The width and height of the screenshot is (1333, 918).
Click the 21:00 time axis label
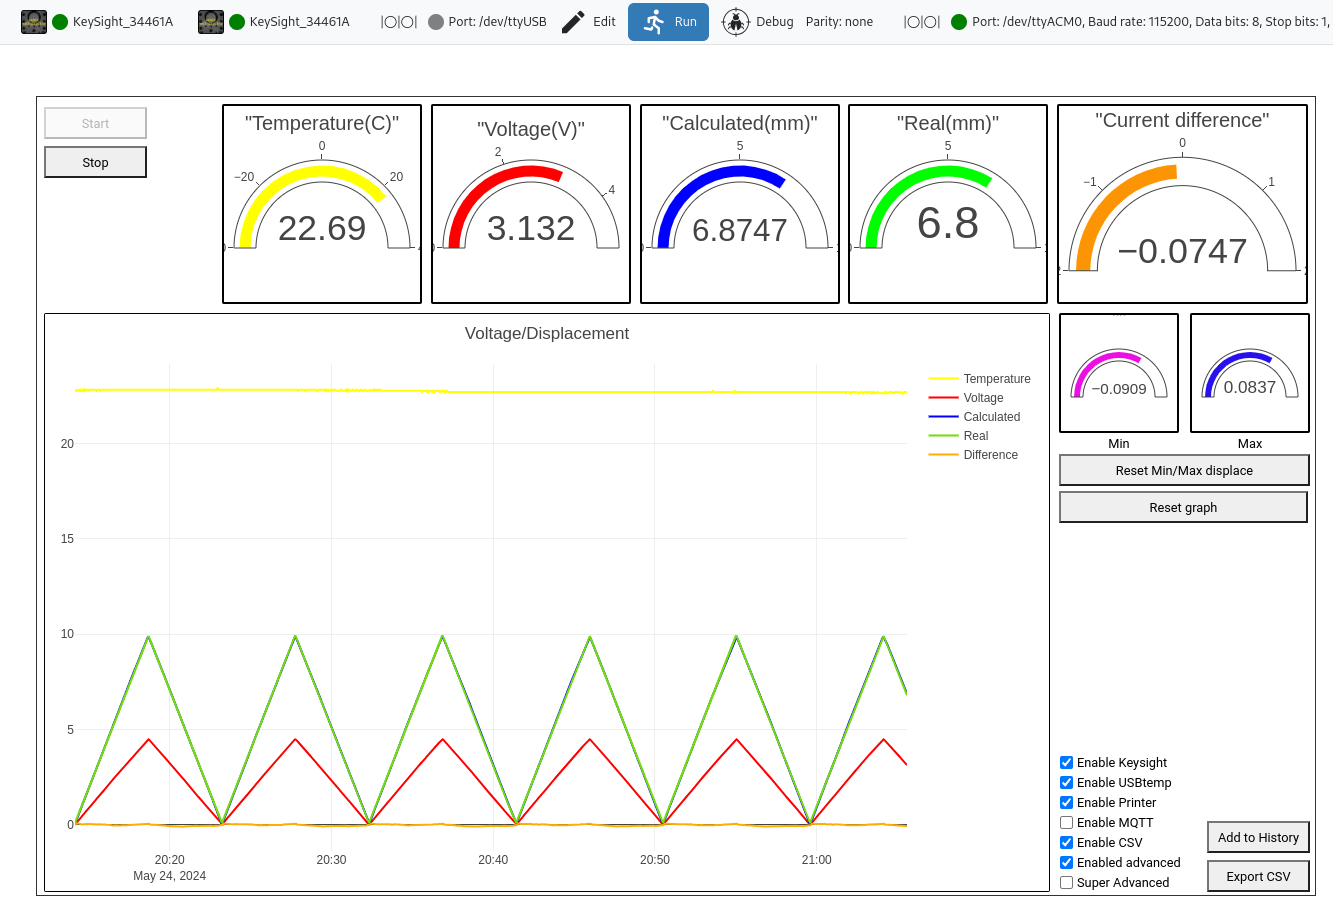pyautogui.click(x=816, y=860)
